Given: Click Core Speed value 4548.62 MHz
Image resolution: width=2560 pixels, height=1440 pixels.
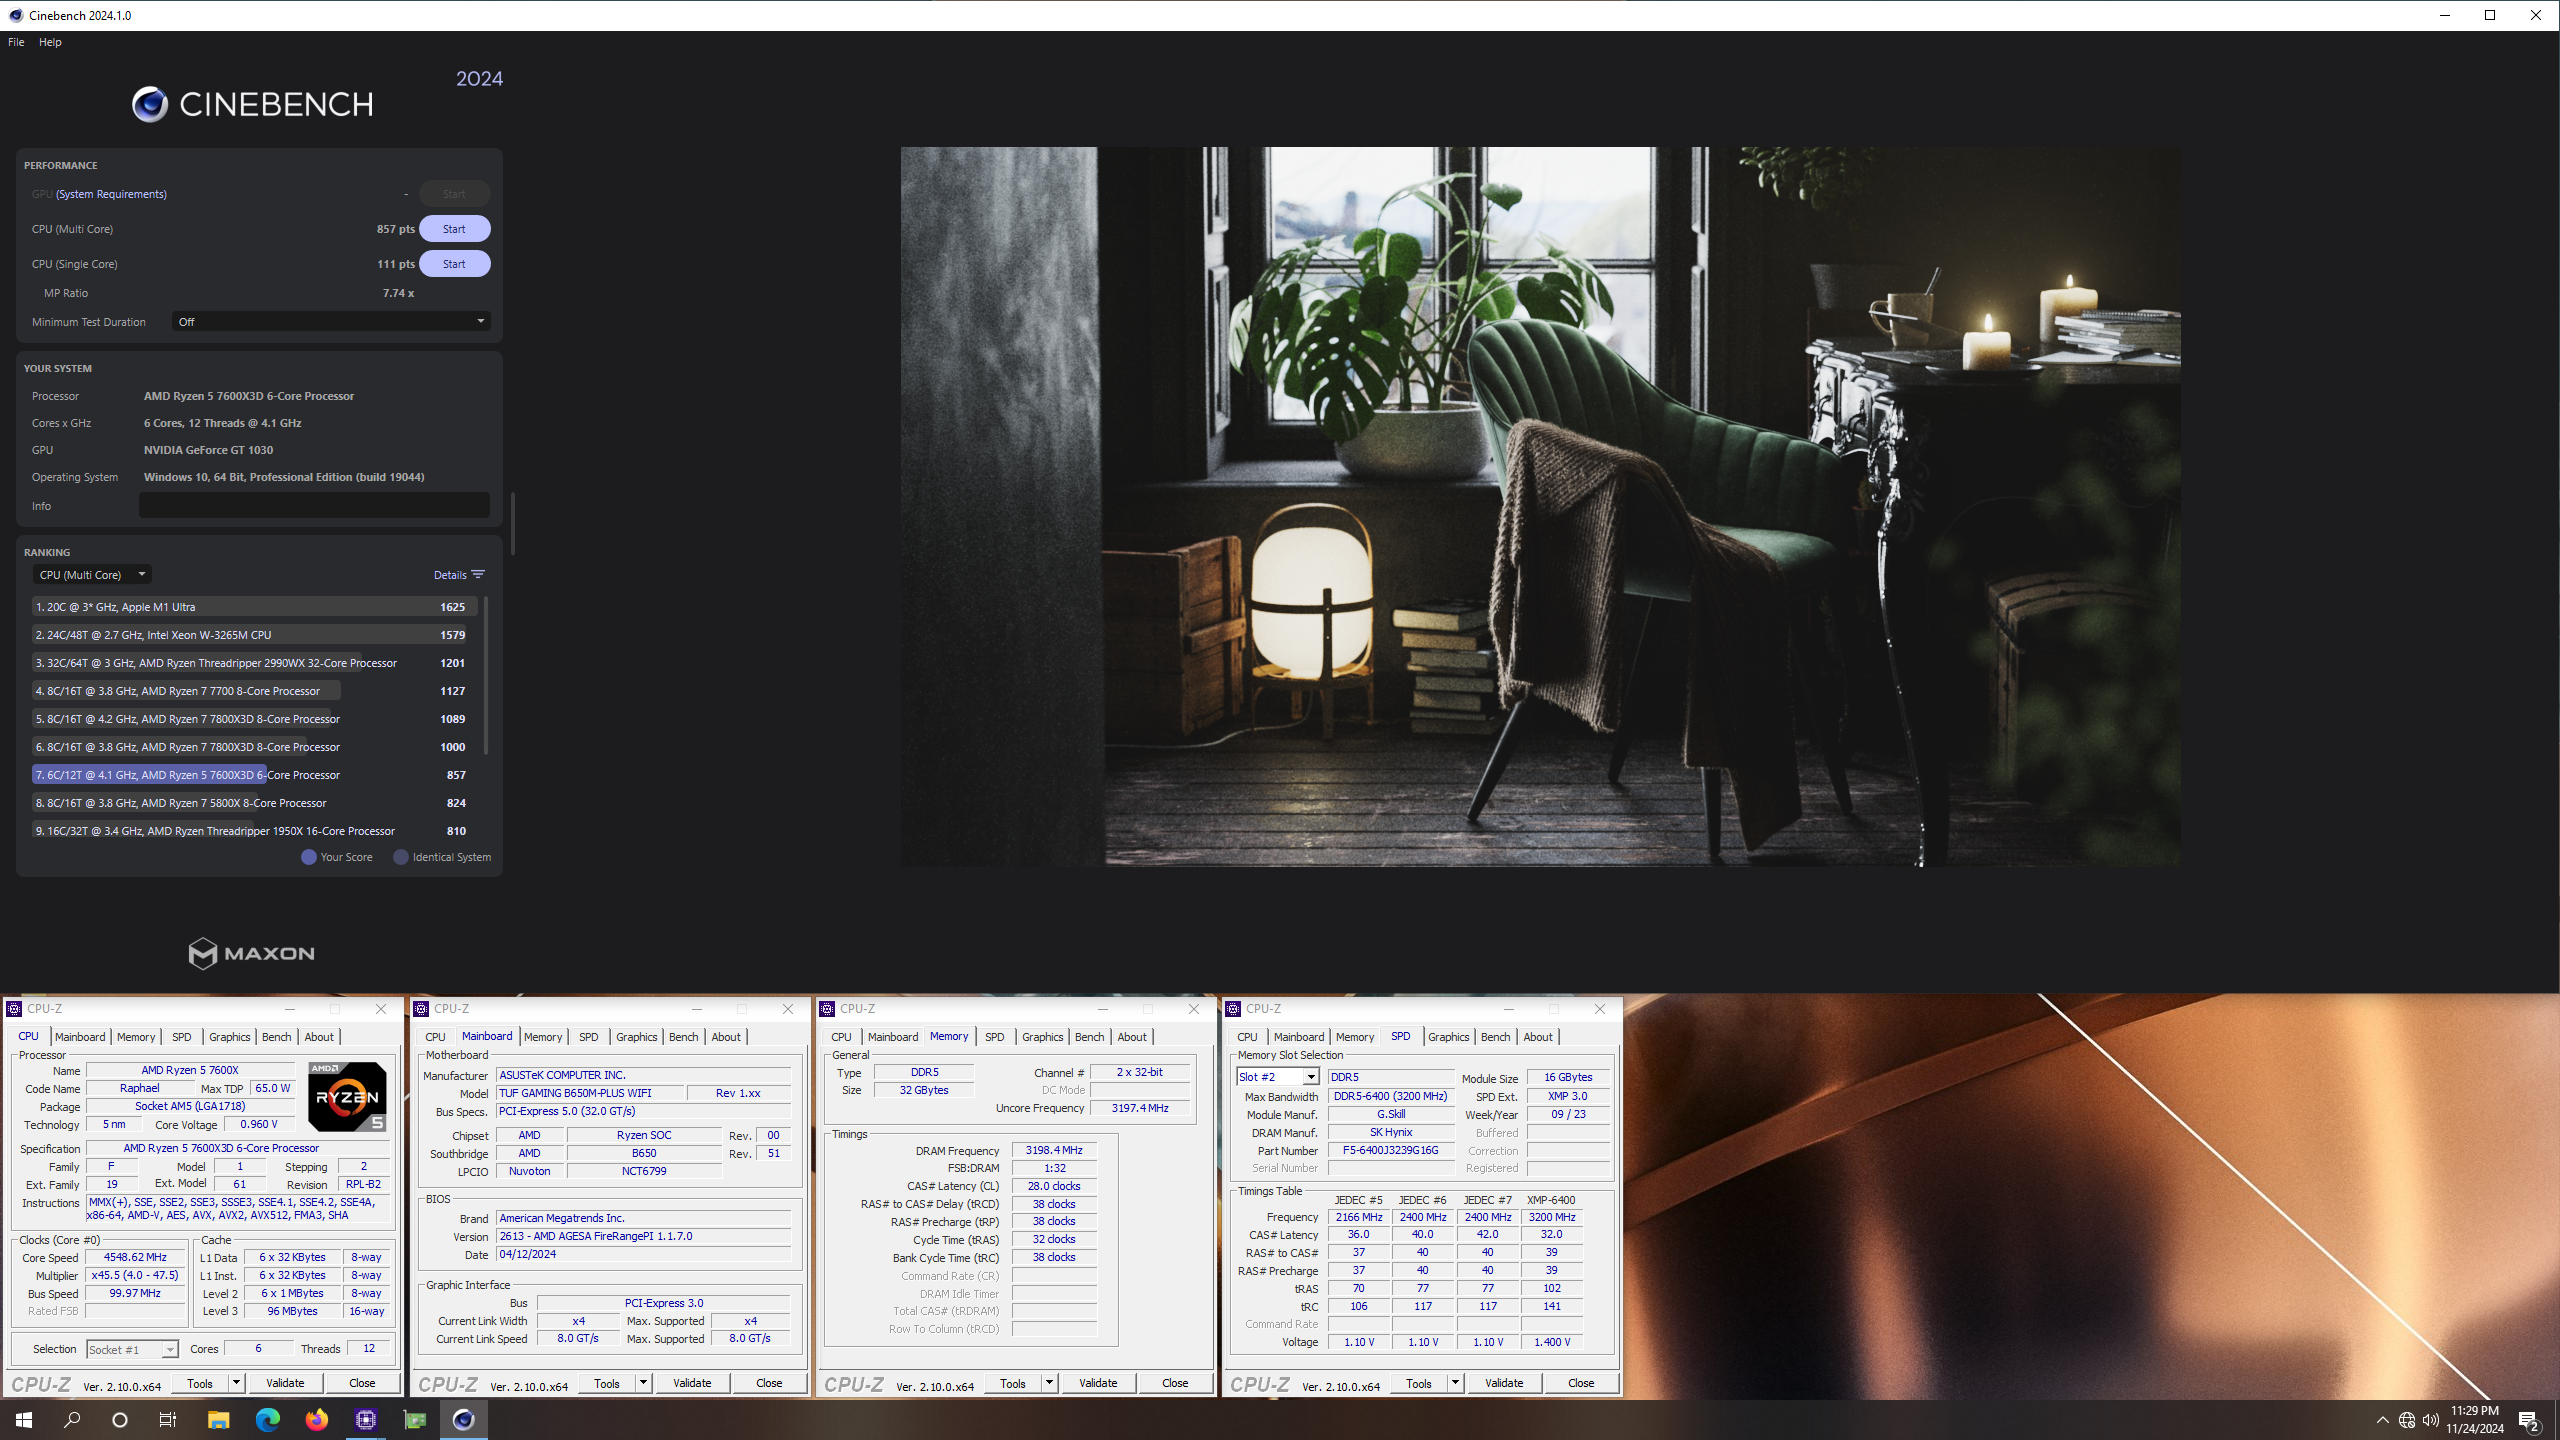Looking at the screenshot, I should [x=135, y=1258].
